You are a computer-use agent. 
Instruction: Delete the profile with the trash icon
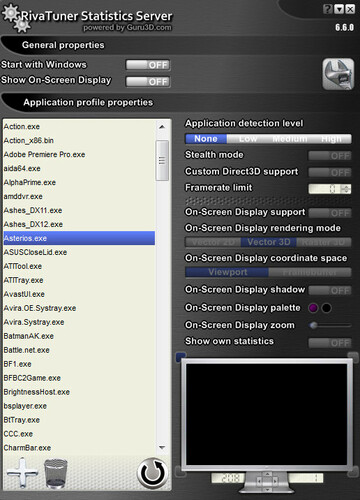pyautogui.click(x=56, y=473)
